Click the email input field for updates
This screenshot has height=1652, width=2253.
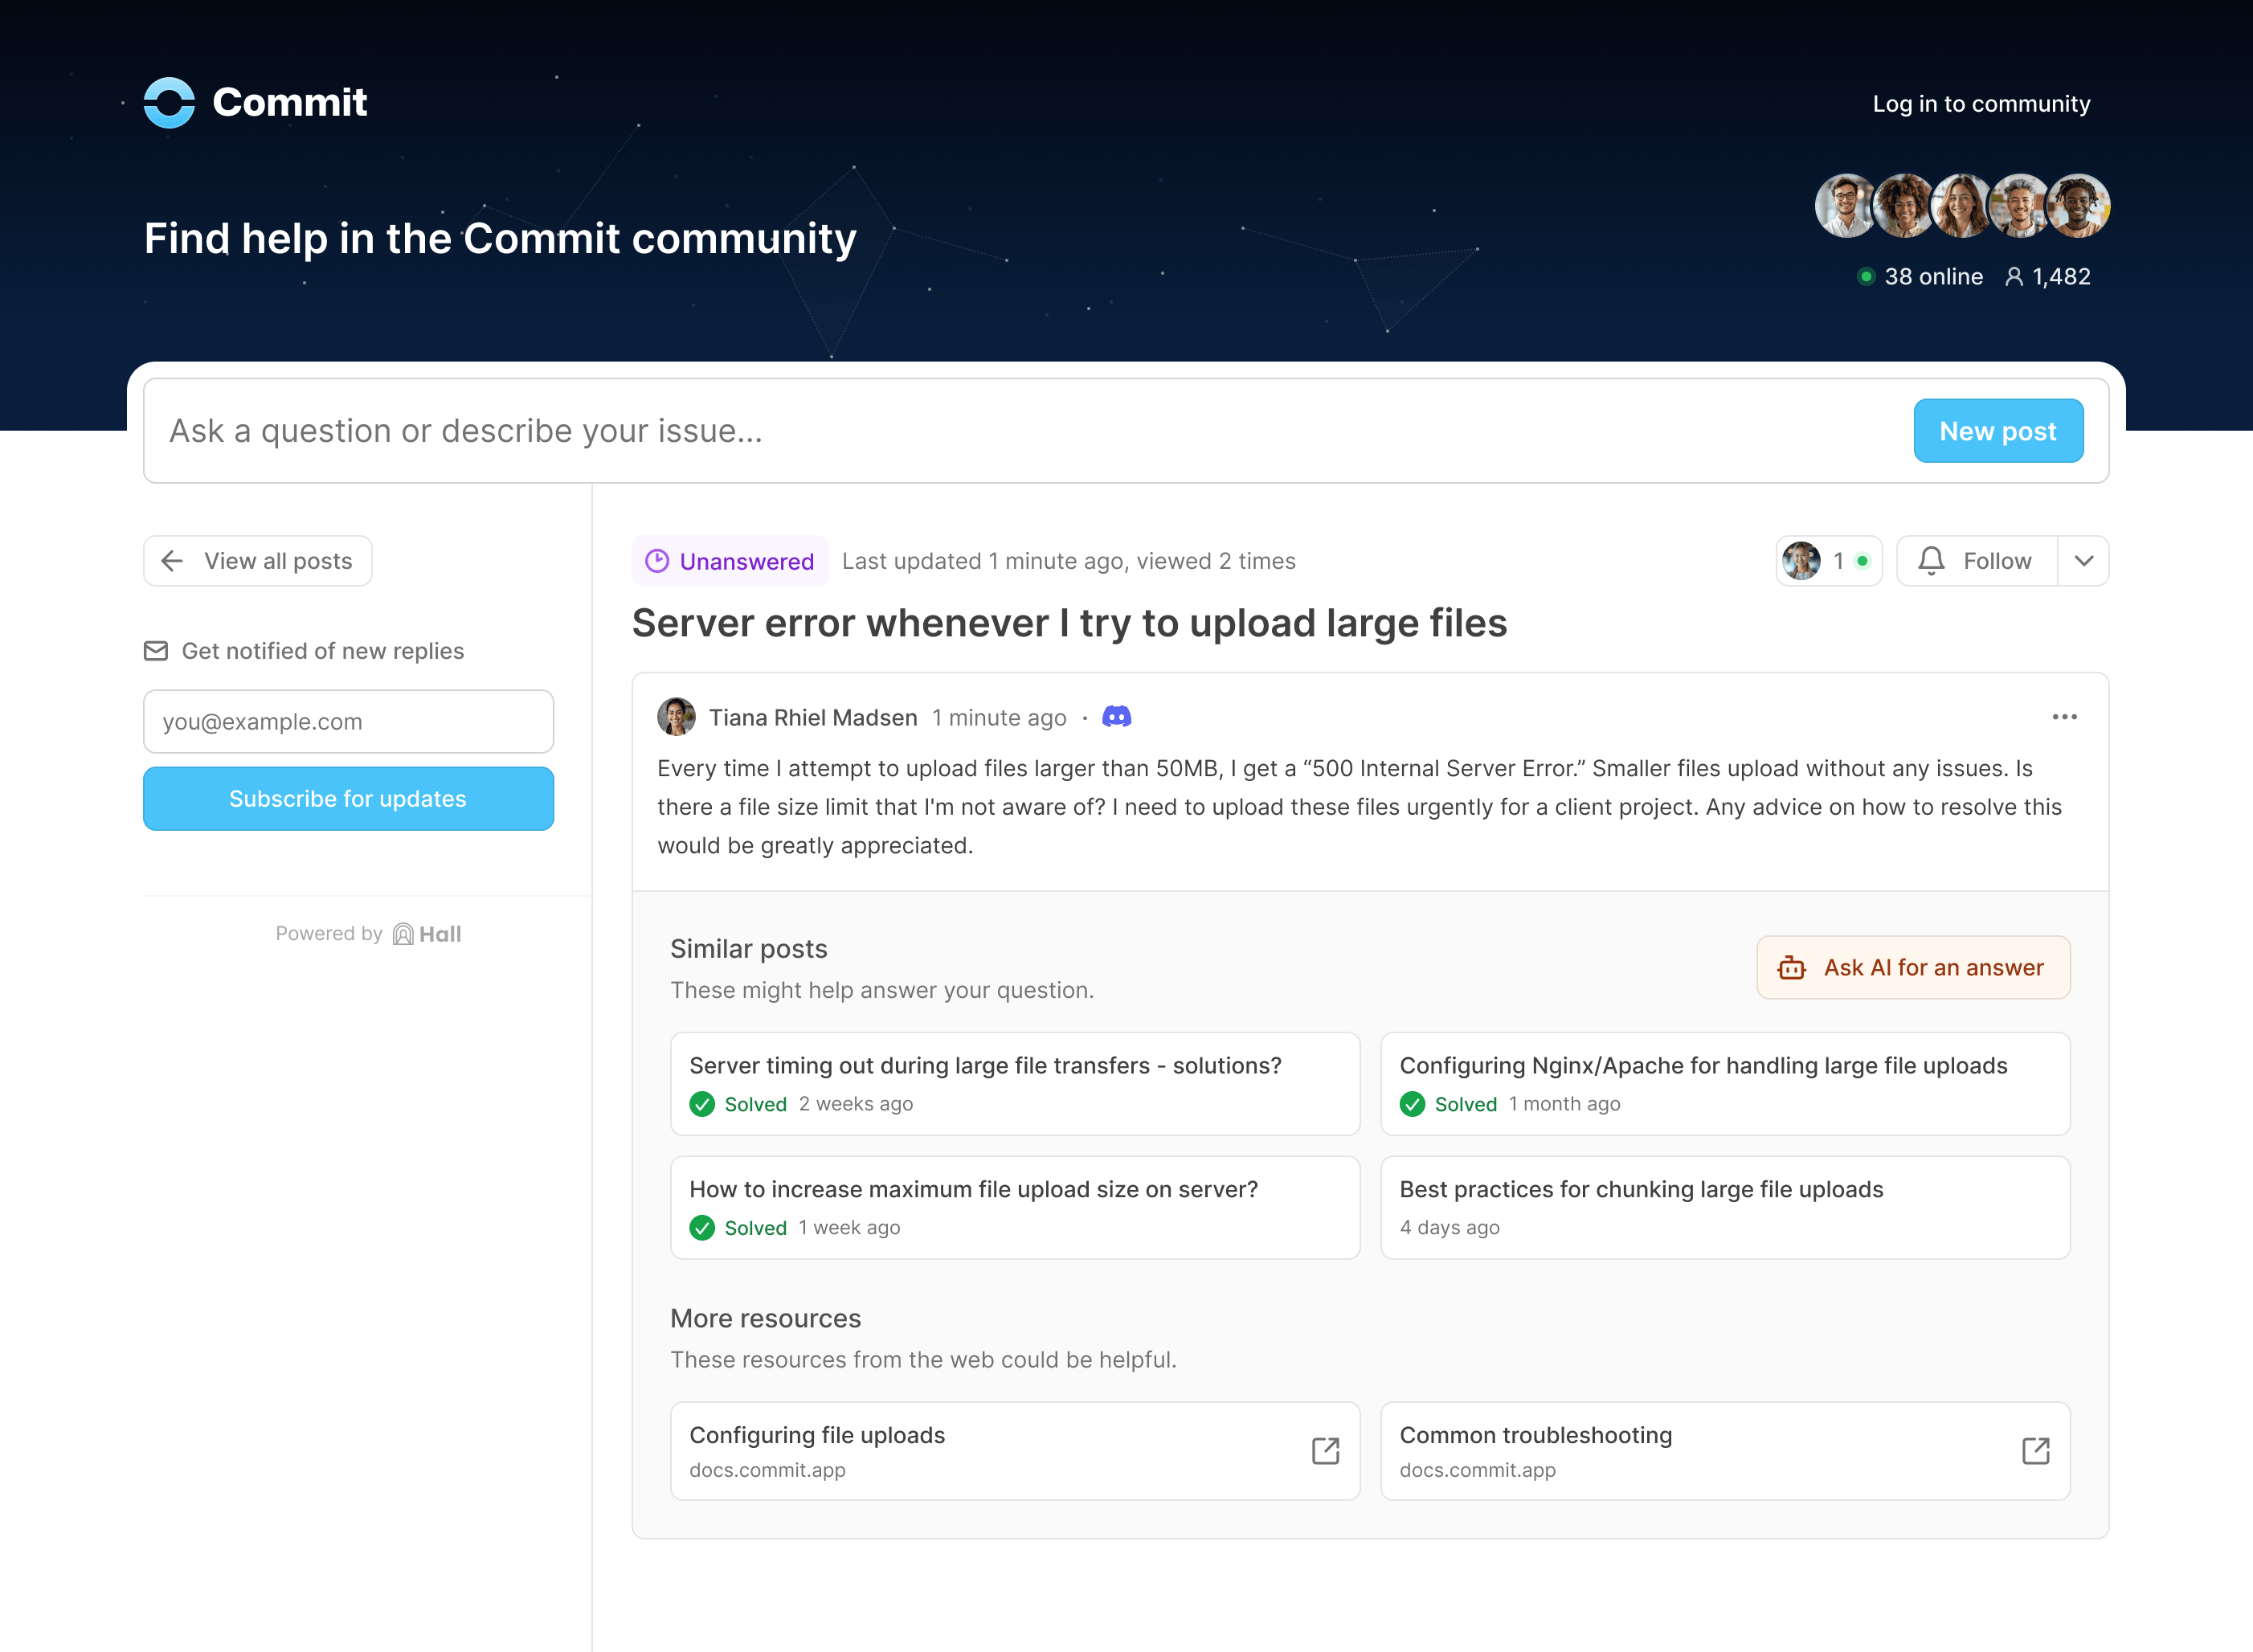[346, 719]
